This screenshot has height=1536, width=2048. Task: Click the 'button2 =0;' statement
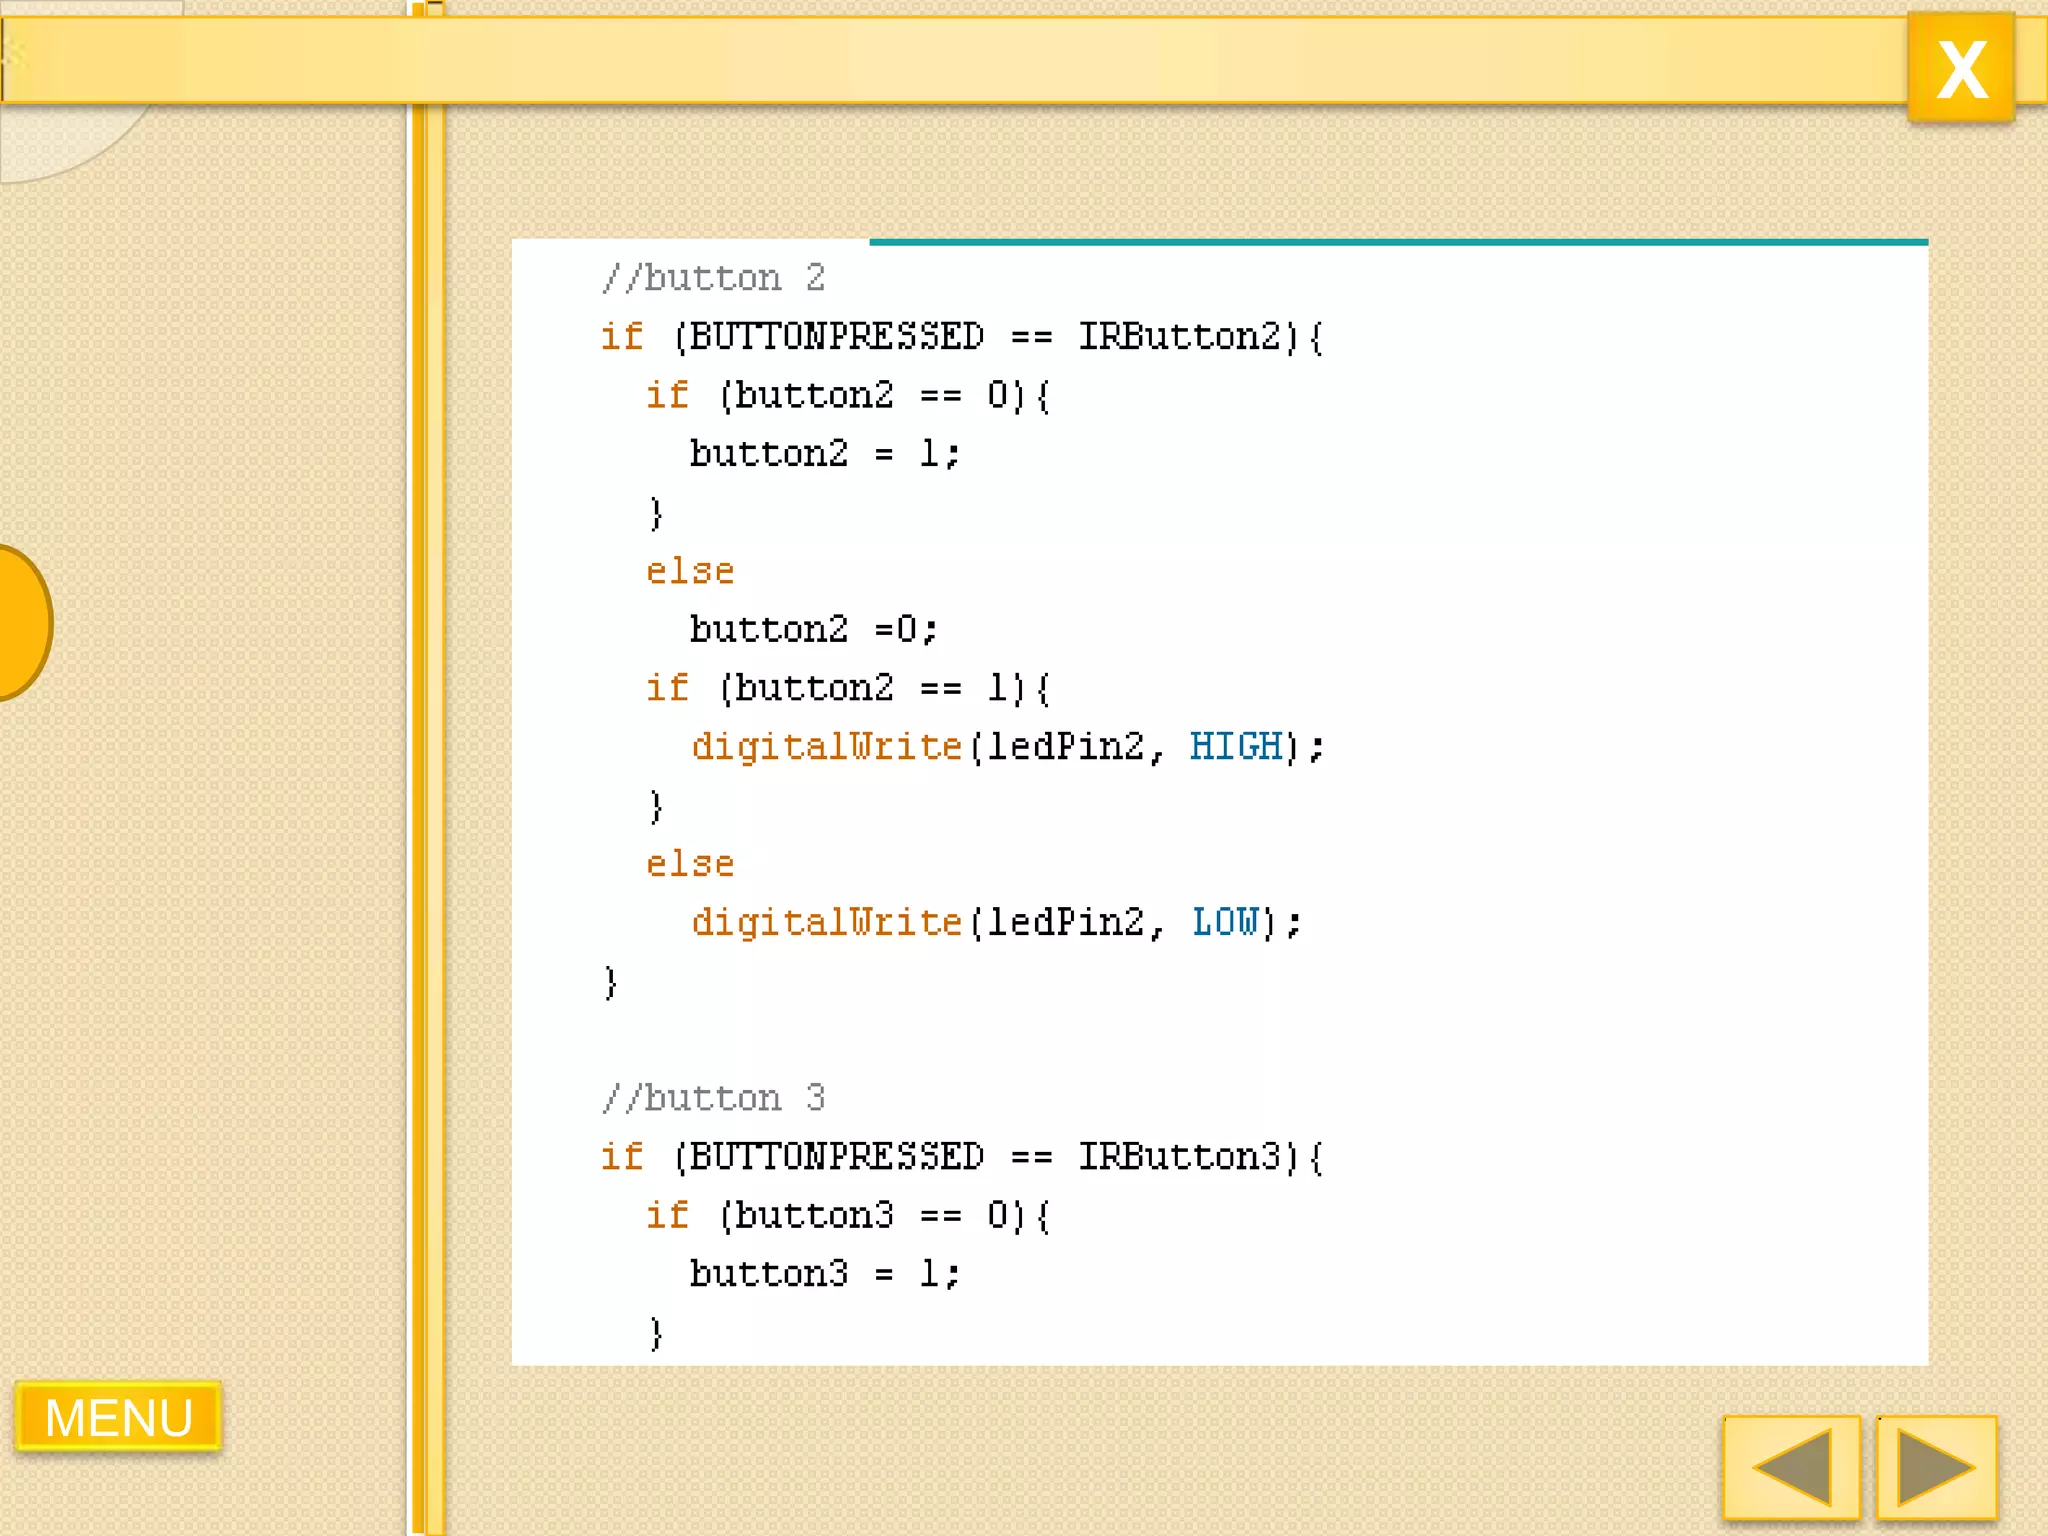813,629
